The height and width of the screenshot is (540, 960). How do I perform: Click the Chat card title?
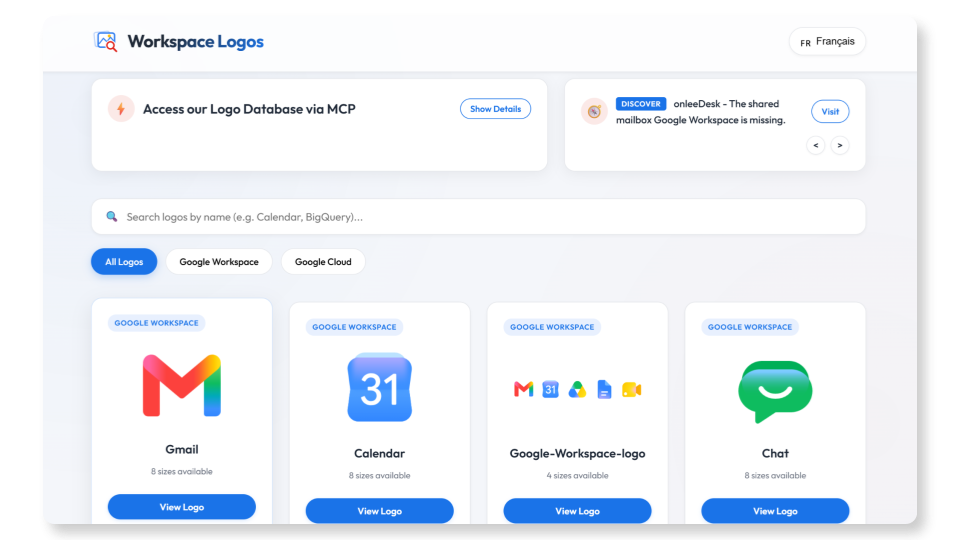(x=775, y=454)
